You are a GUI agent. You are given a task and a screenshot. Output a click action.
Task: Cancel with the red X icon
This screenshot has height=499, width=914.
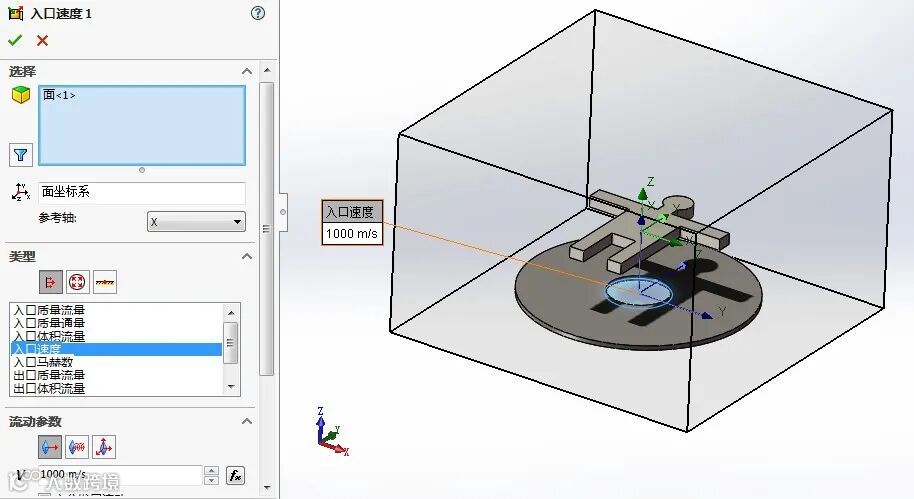click(42, 40)
